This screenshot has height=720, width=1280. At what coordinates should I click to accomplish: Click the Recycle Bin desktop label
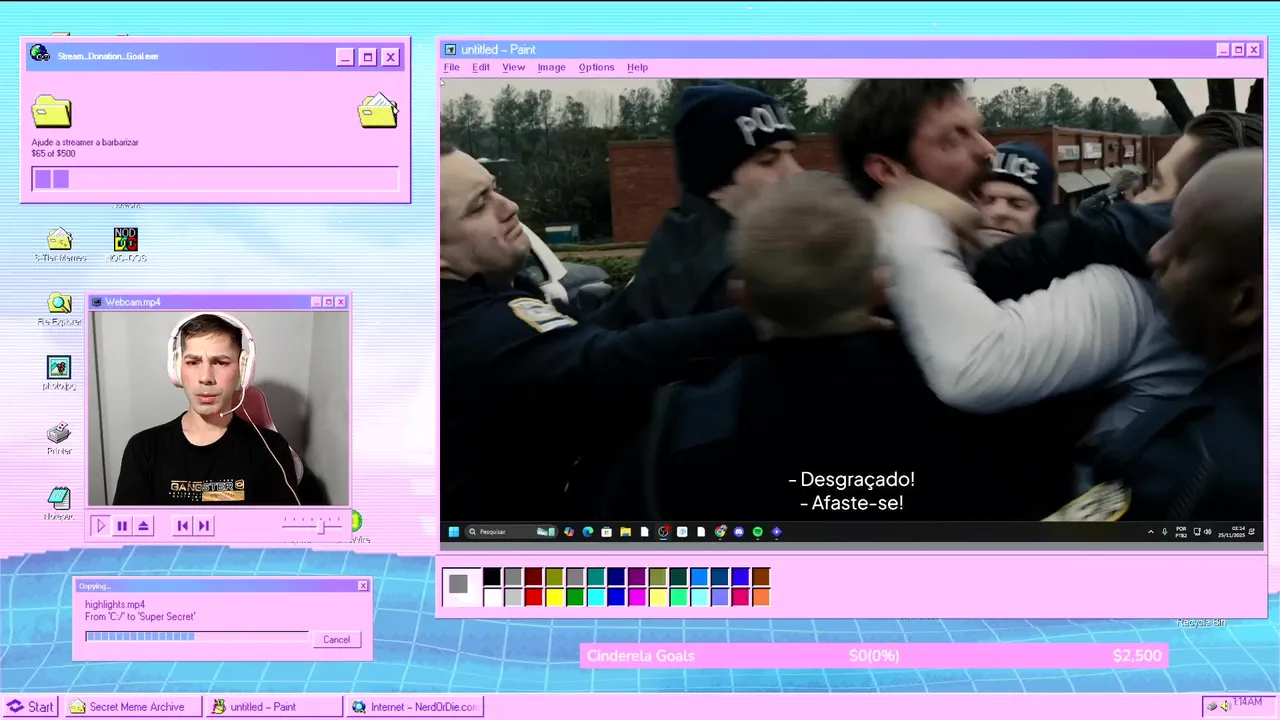coord(1201,623)
